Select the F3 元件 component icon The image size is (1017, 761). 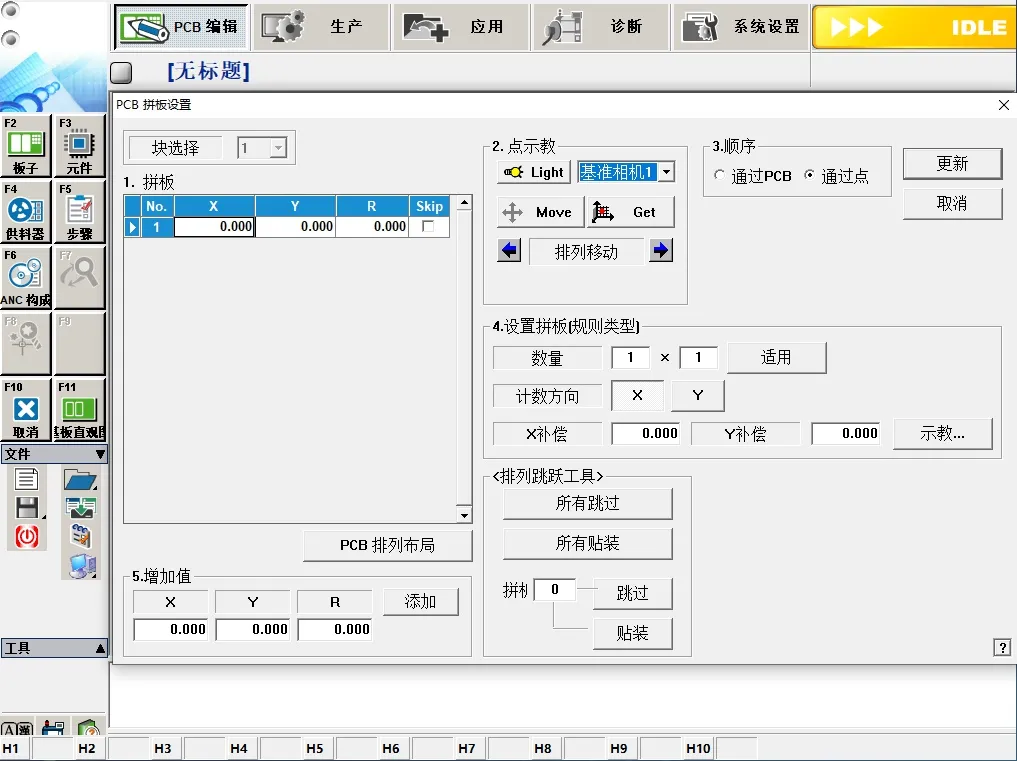click(79, 145)
